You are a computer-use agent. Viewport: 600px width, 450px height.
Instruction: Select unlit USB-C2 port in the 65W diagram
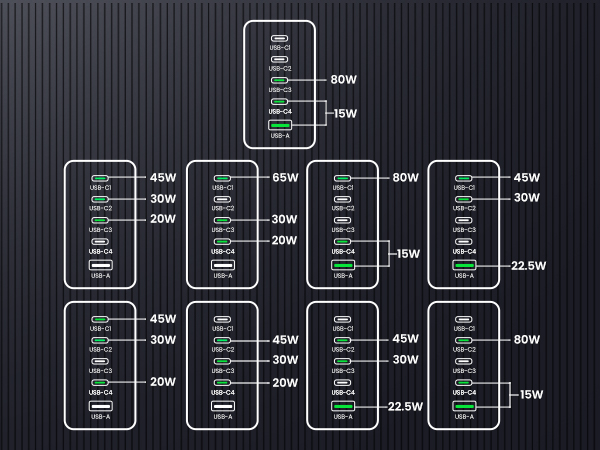[x=222, y=199]
